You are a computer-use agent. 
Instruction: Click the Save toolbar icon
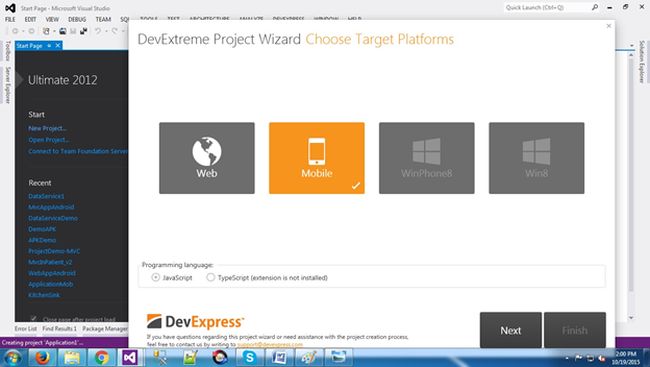73,31
